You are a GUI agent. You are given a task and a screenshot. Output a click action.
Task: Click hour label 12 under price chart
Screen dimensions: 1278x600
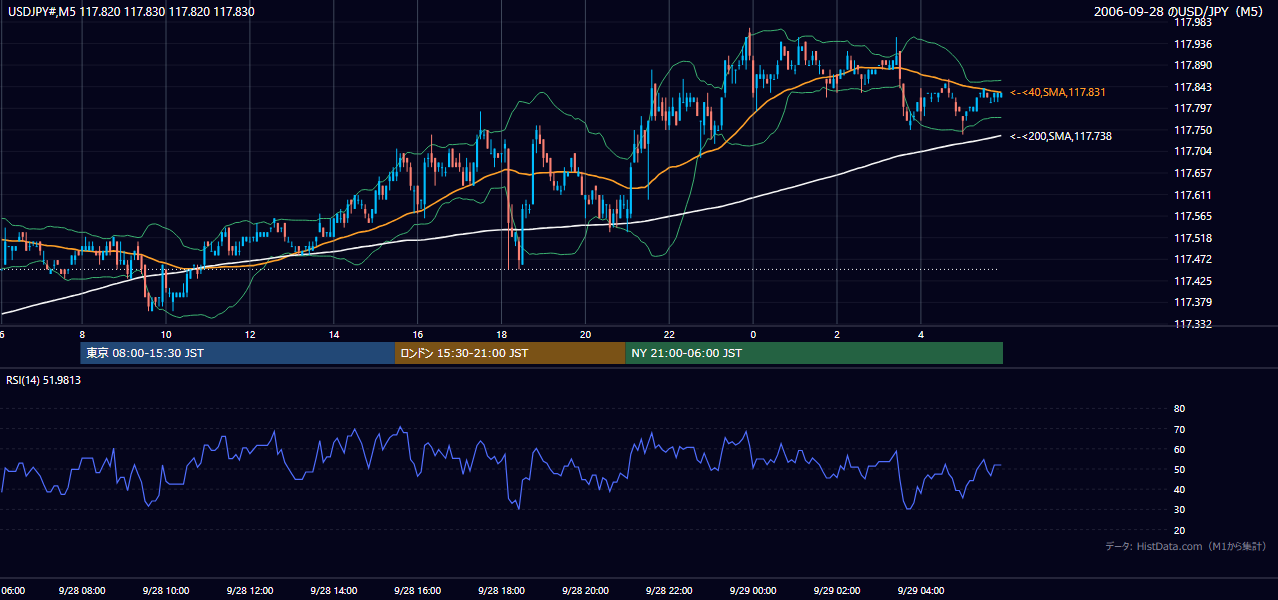tap(250, 335)
